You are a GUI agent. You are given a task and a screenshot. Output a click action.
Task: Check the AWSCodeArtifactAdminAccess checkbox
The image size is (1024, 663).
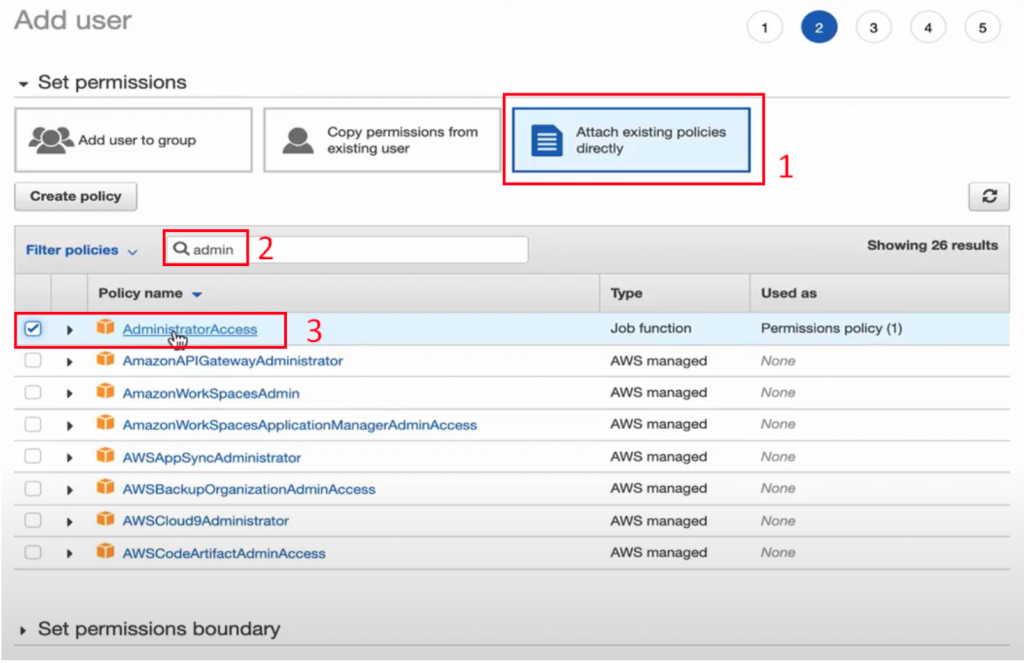[x=33, y=553]
